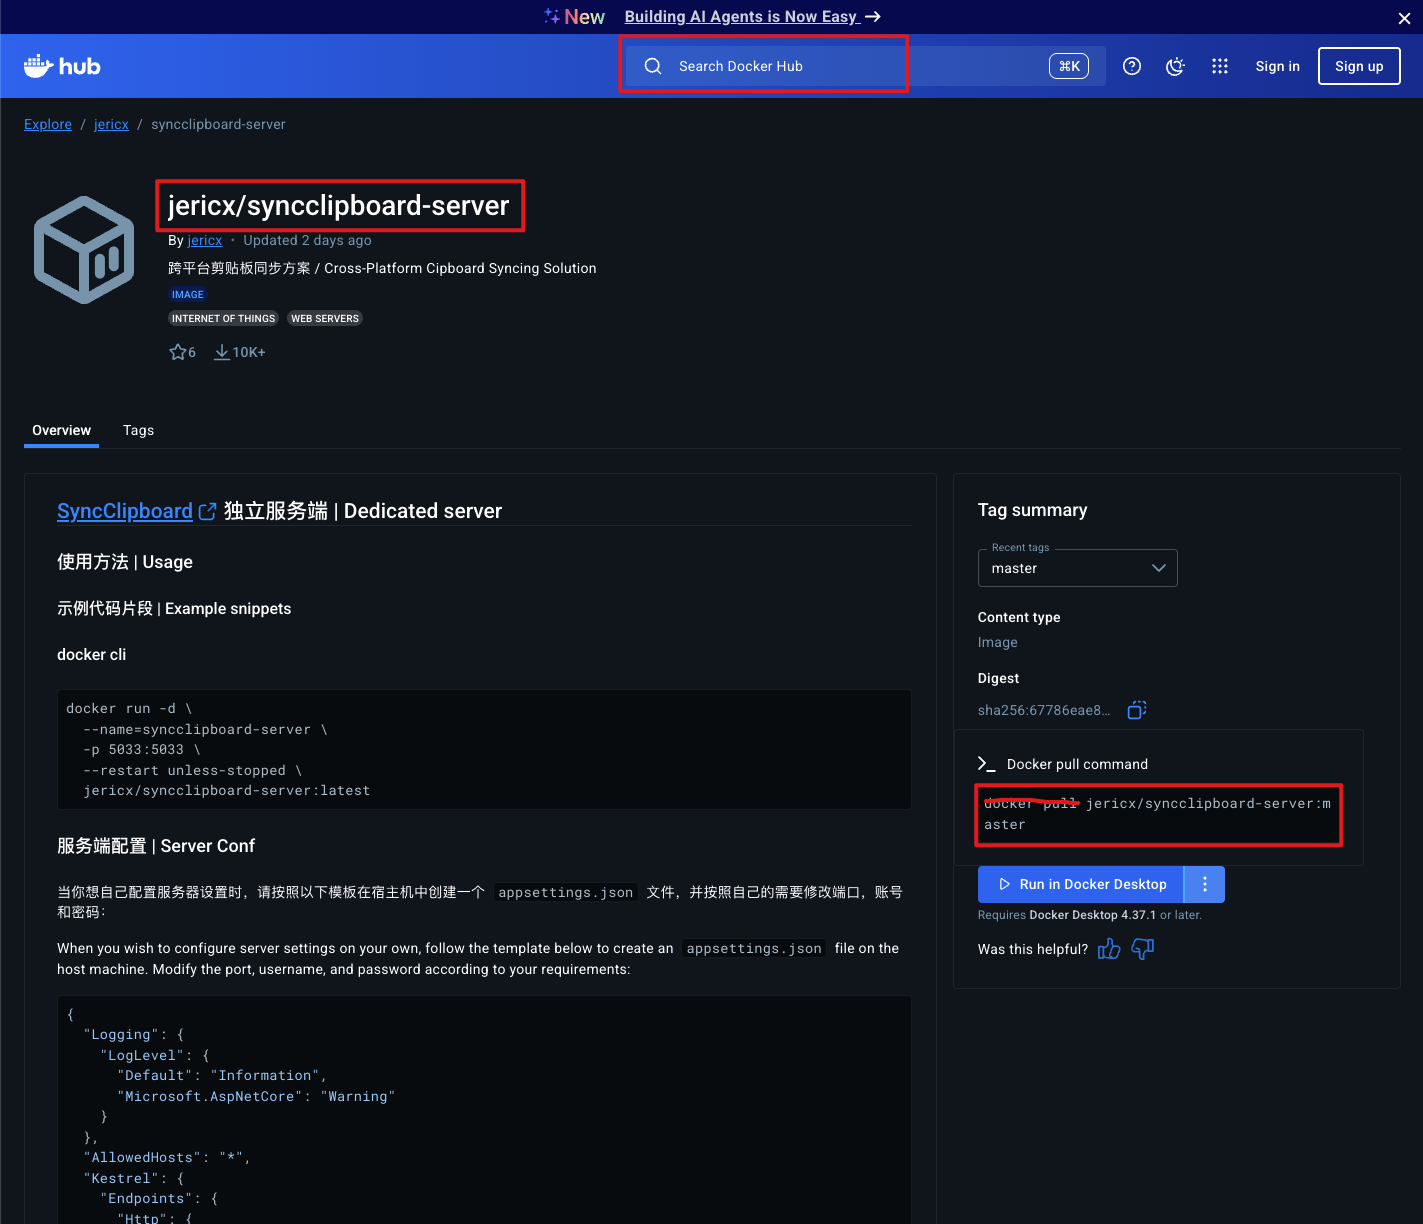This screenshot has width=1423, height=1224.
Task: Click the Tag summary heading
Action: point(1032,510)
